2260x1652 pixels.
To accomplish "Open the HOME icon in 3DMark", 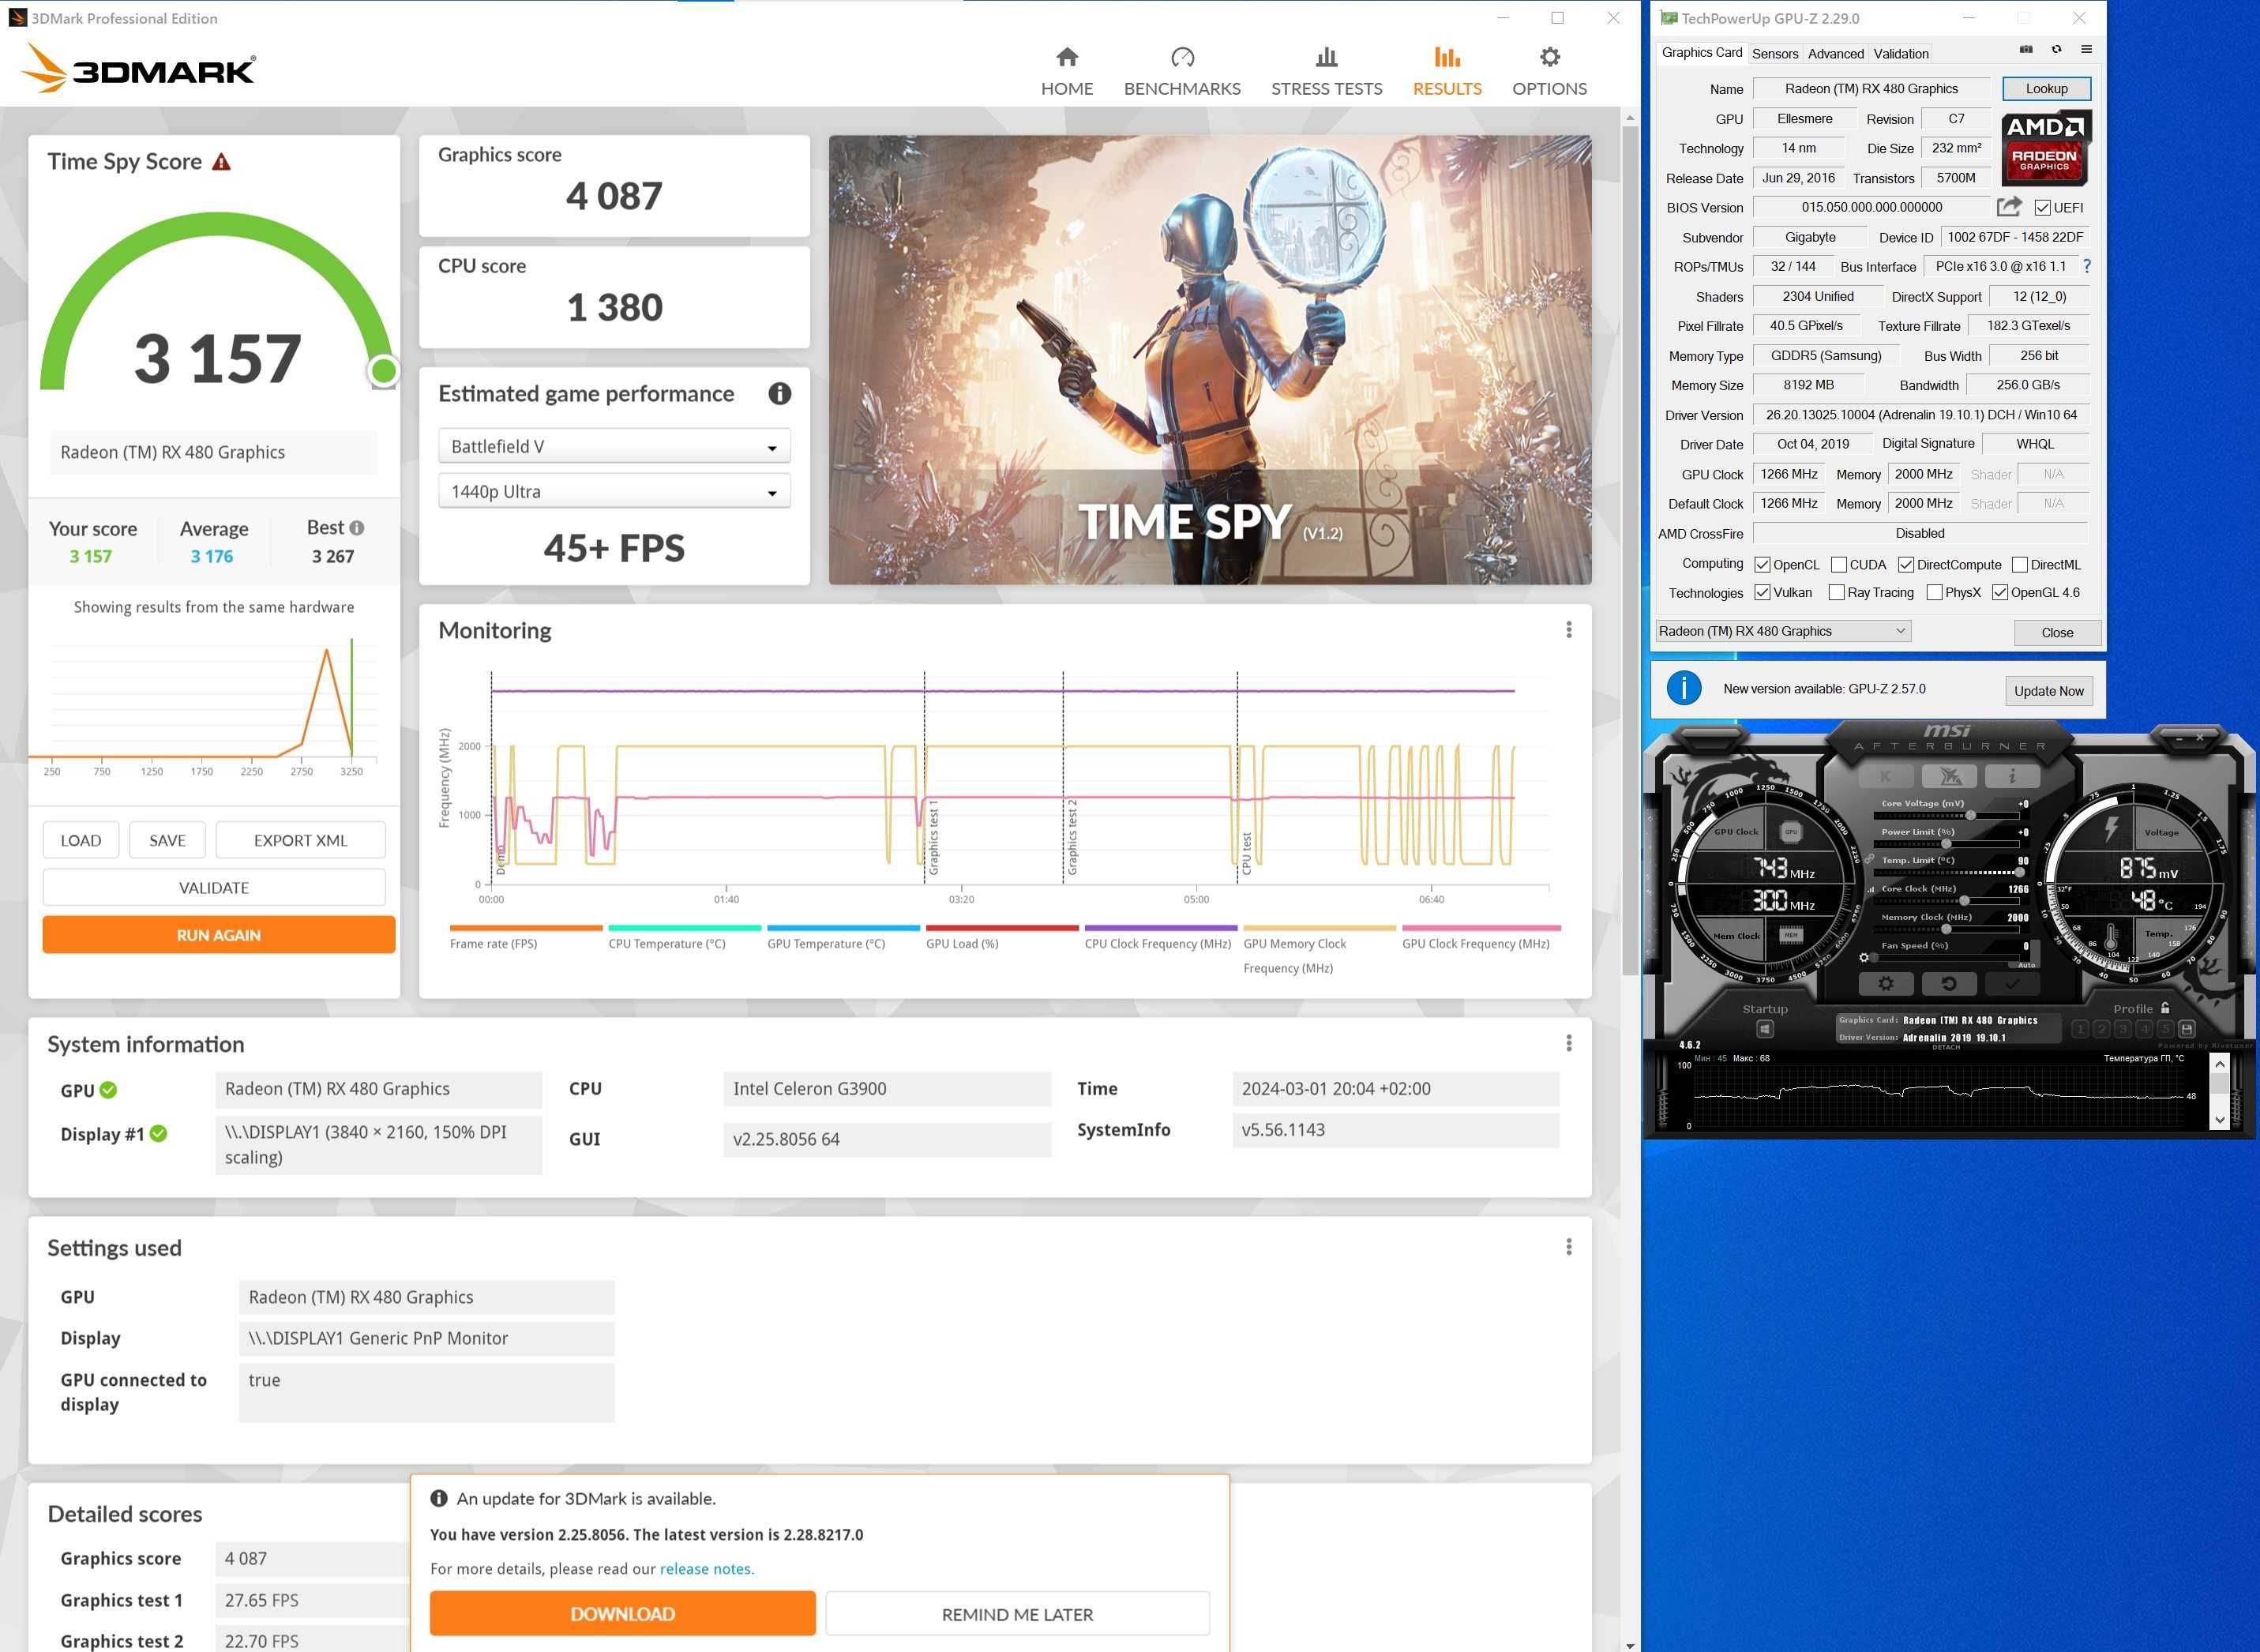I will pos(1066,57).
